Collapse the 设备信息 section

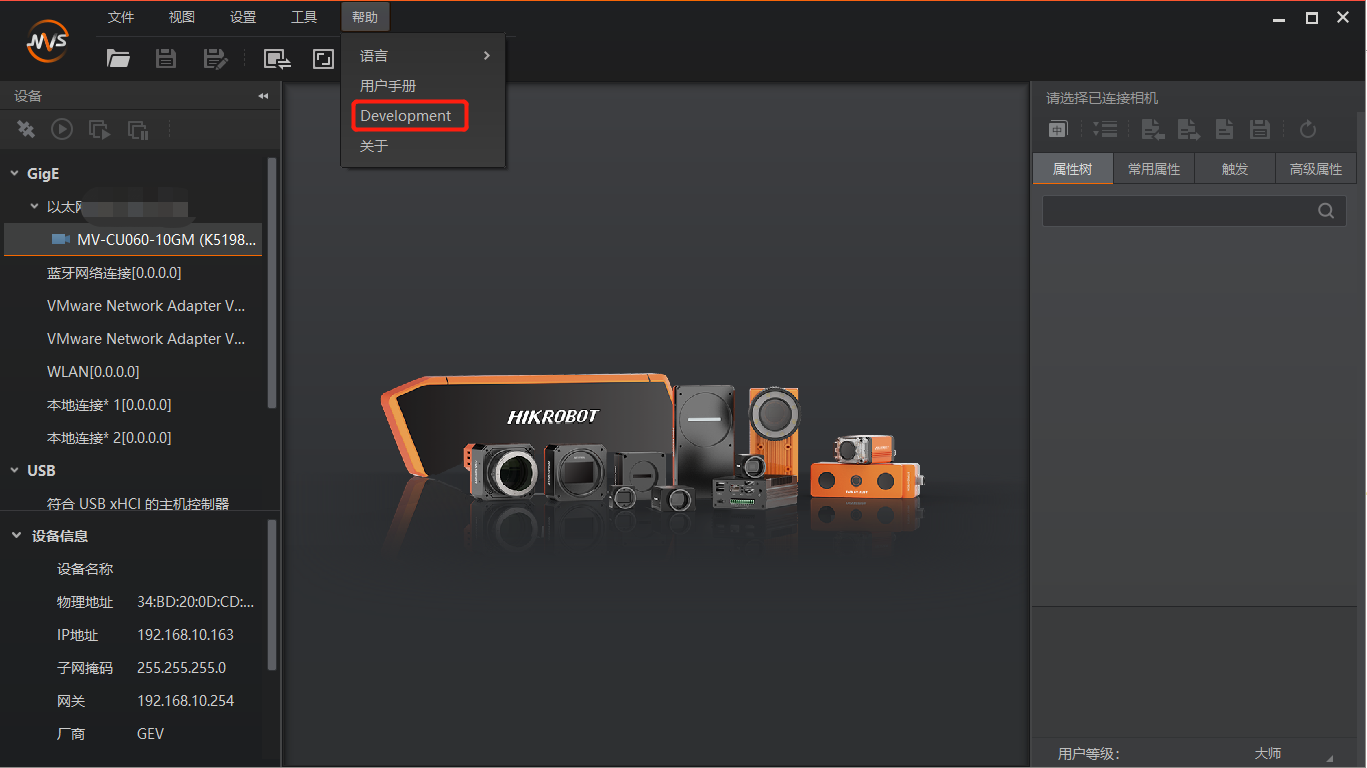point(16,536)
